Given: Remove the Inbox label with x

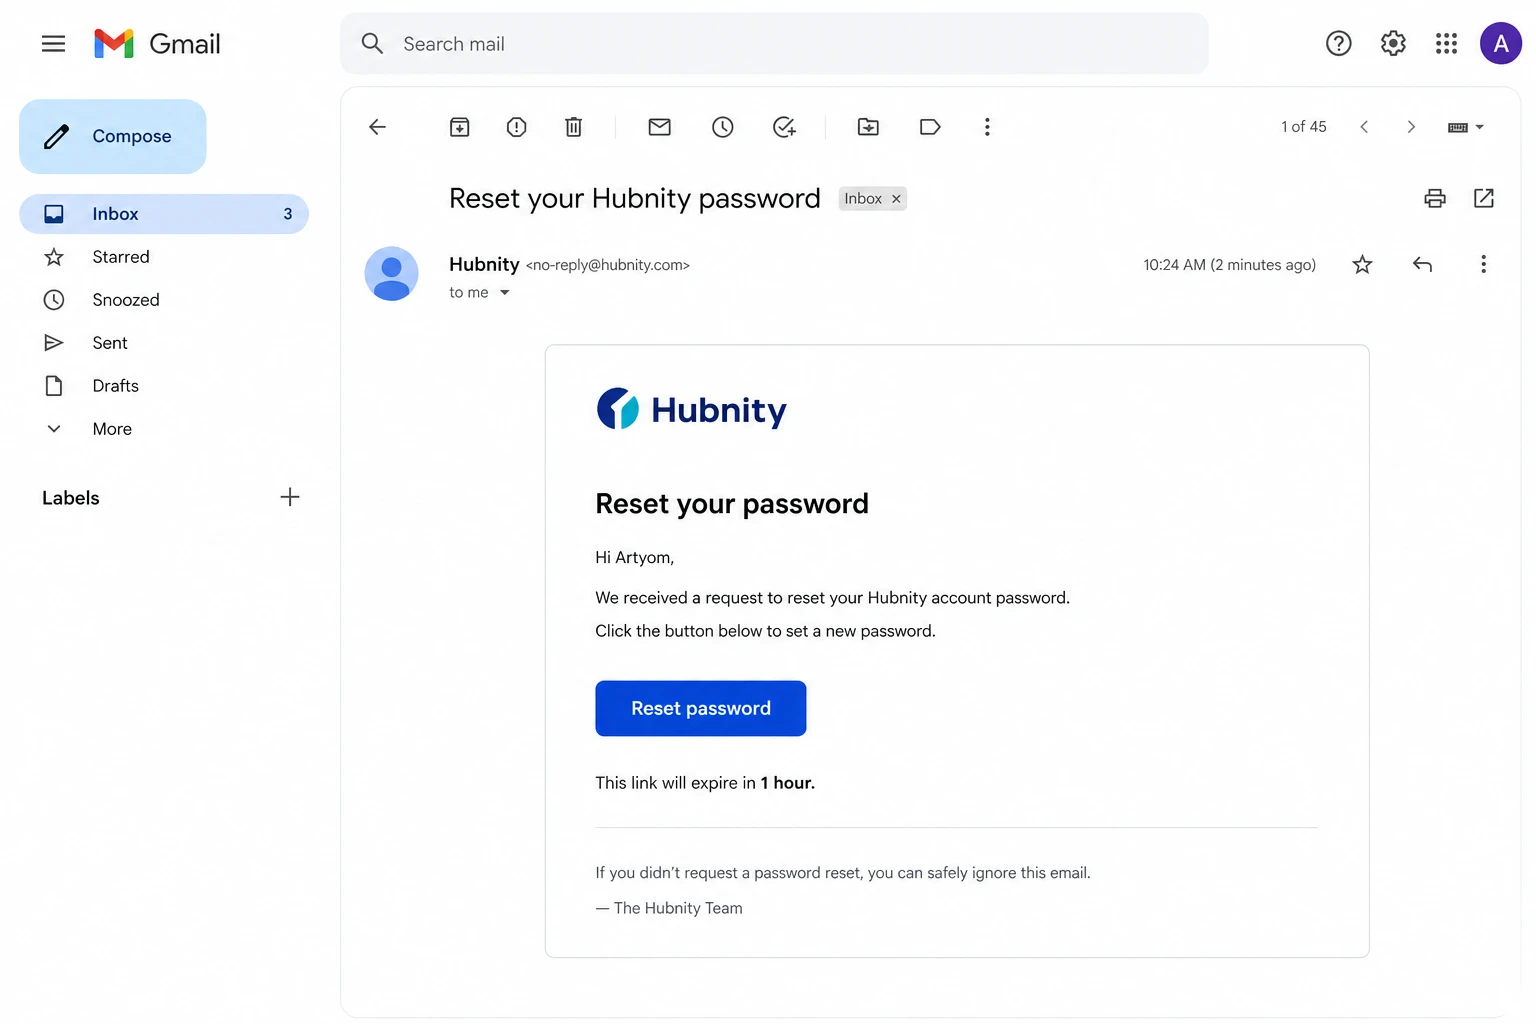Looking at the screenshot, I should tap(896, 199).
